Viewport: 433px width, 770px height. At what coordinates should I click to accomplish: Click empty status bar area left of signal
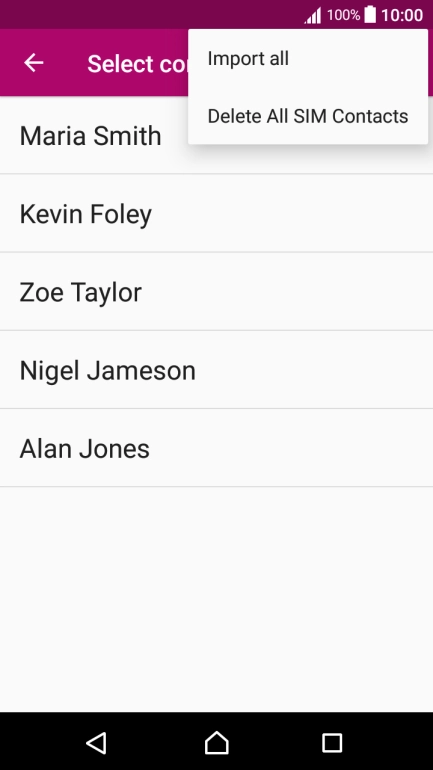click(147, 14)
